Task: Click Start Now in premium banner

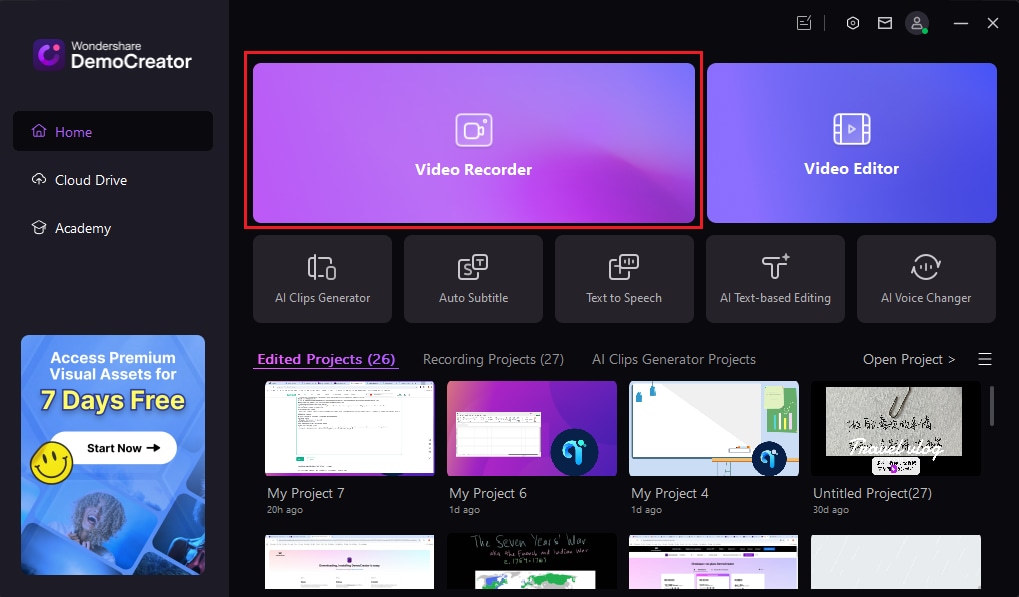Action: [x=114, y=448]
